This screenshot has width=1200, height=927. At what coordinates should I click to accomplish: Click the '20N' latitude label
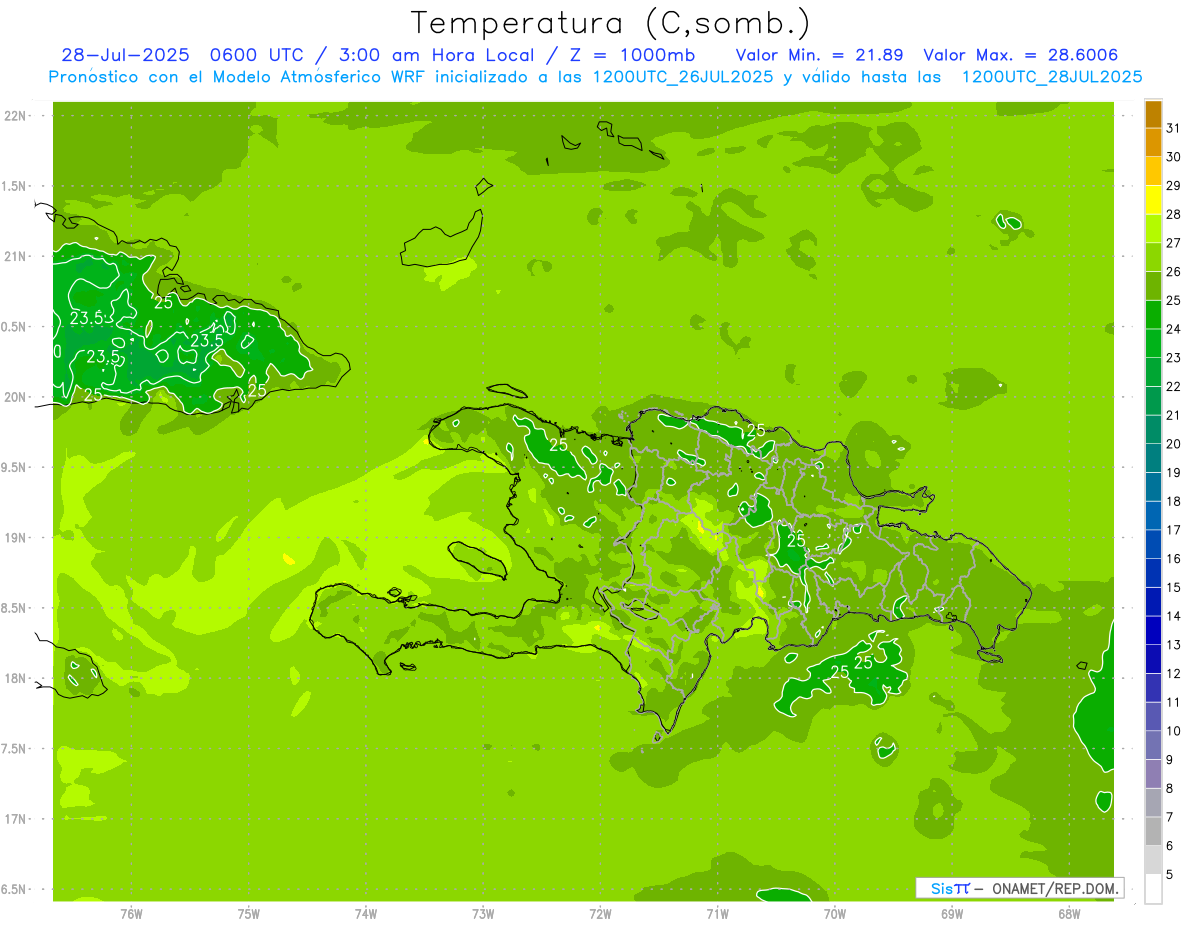17,397
